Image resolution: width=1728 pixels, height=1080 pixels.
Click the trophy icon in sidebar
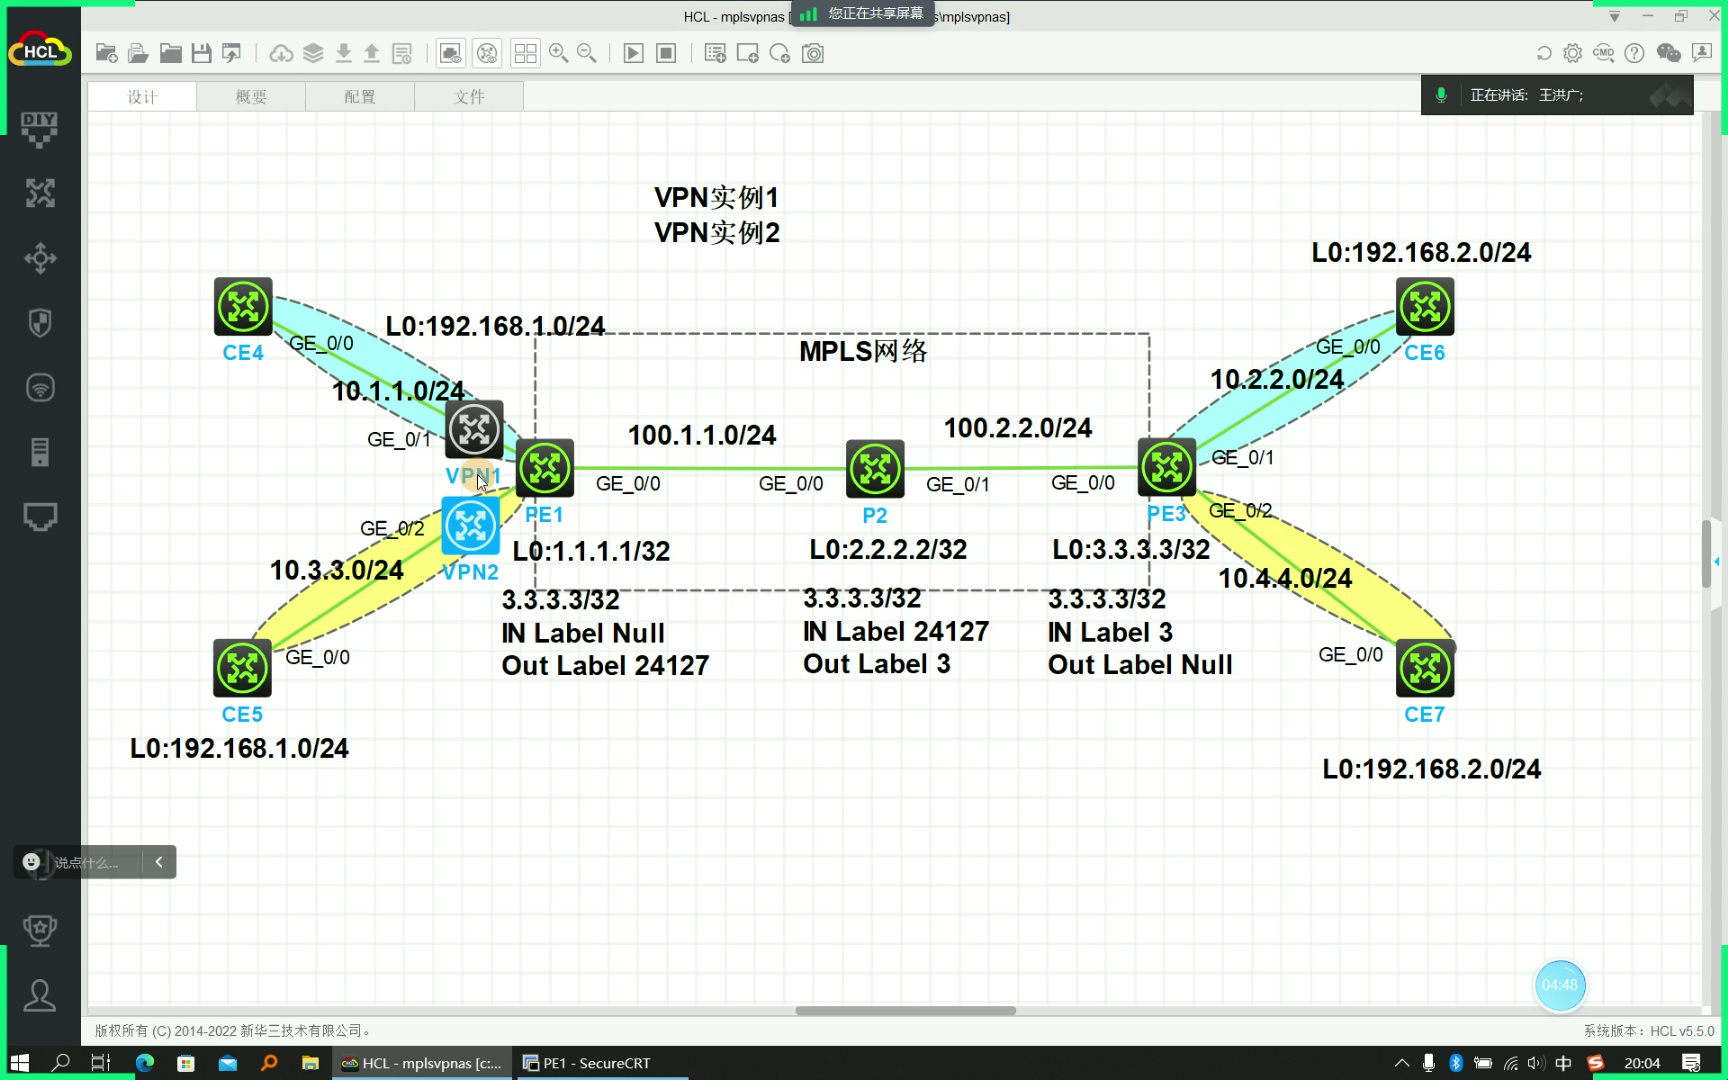point(40,930)
